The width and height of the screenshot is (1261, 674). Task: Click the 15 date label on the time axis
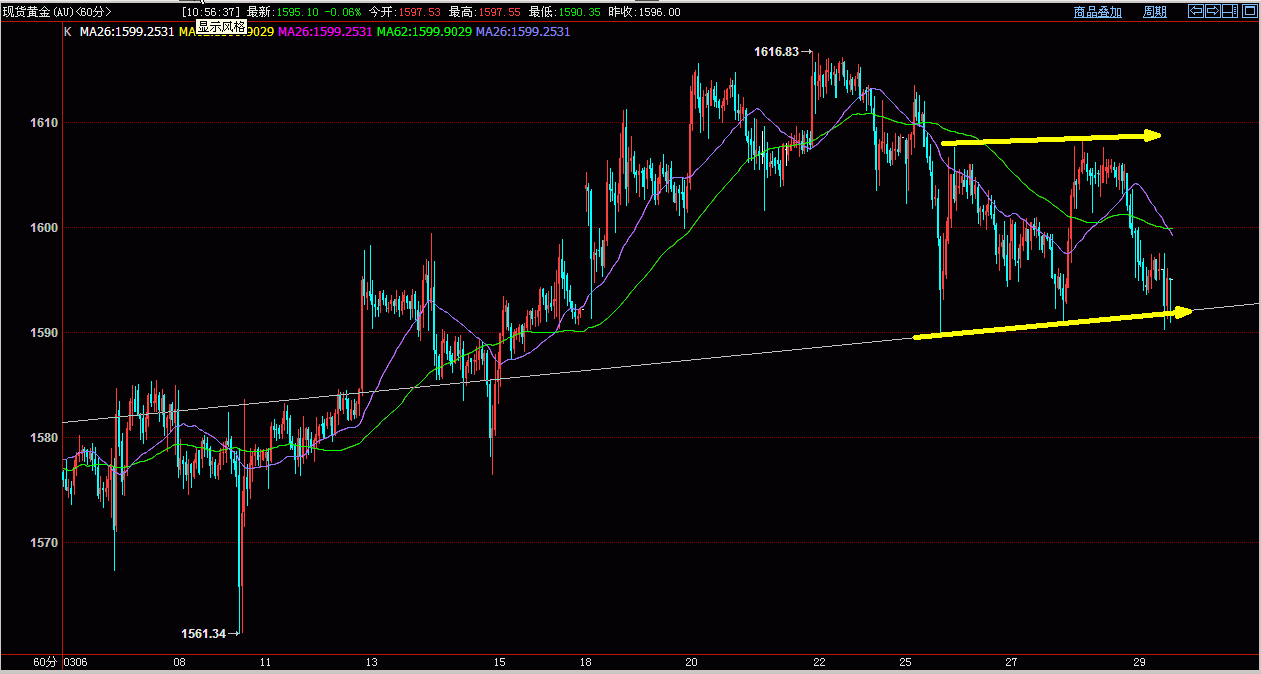coord(499,662)
